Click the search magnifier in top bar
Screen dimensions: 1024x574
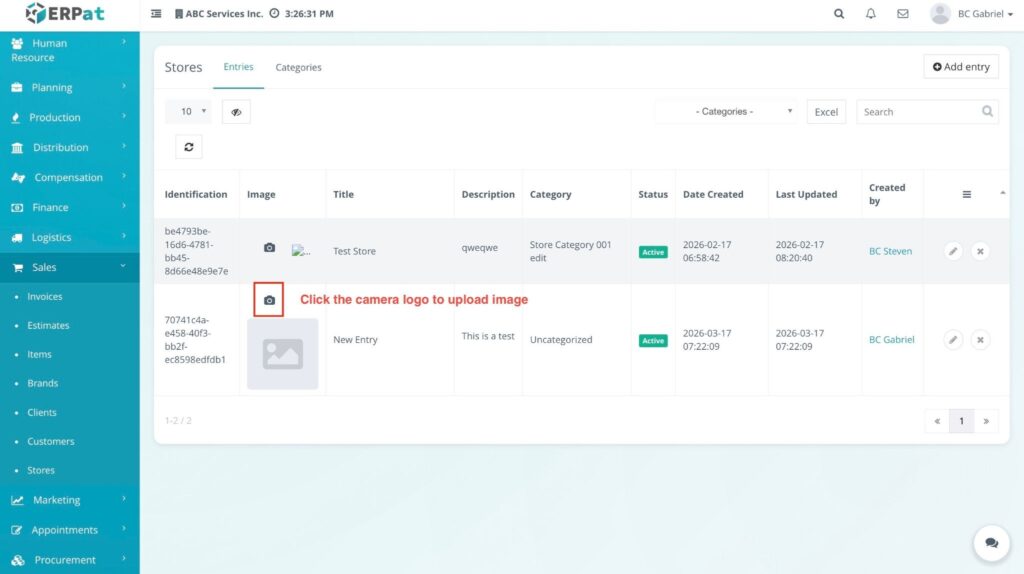pyautogui.click(x=838, y=14)
